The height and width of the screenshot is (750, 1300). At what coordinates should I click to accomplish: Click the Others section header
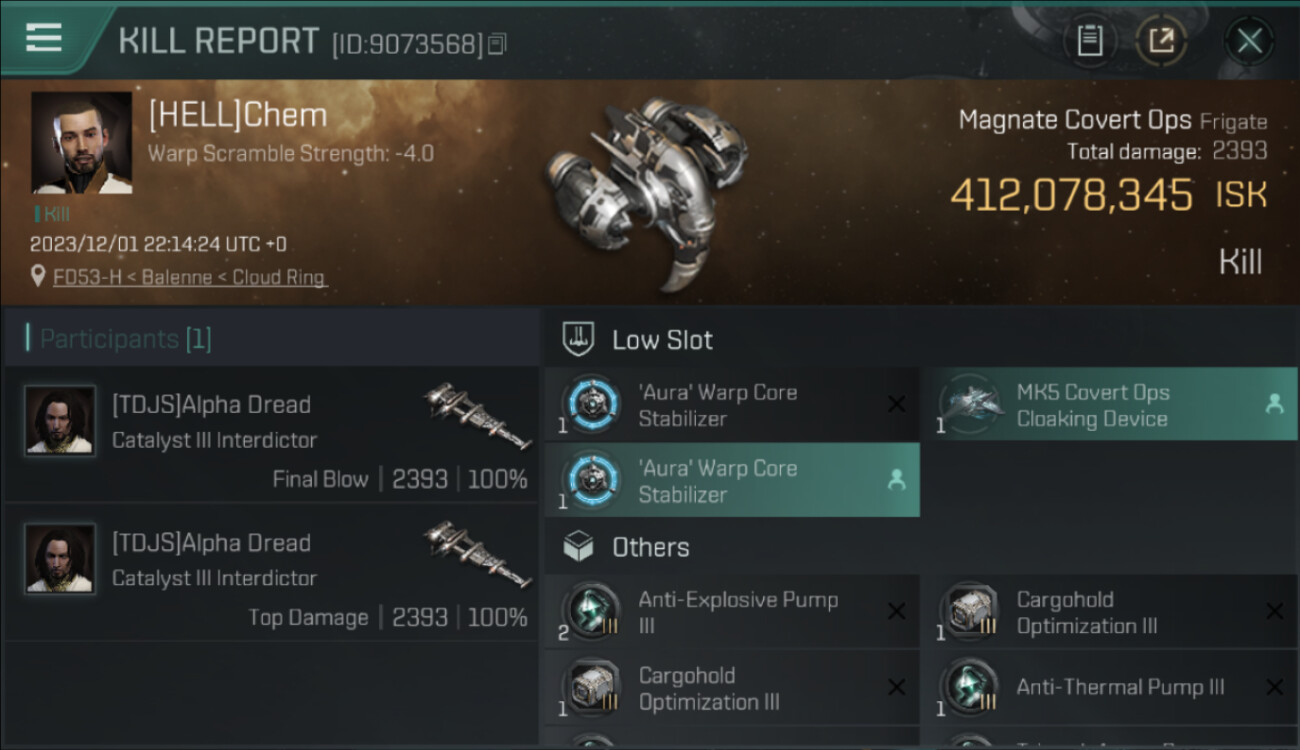pos(650,548)
